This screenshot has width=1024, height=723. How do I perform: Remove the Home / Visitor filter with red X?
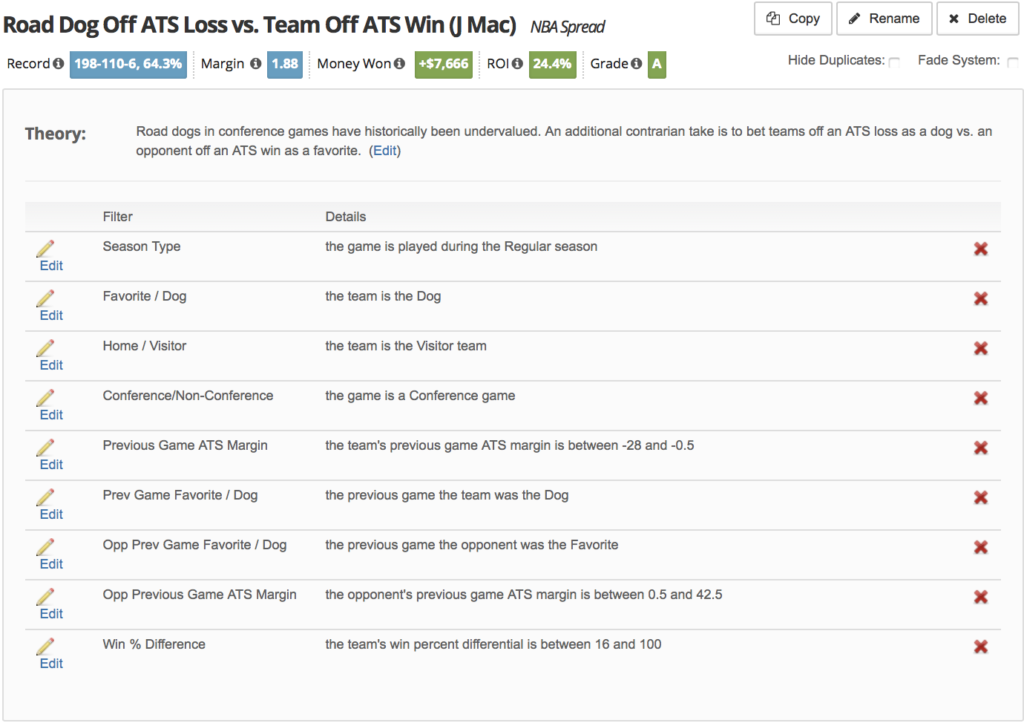(980, 348)
